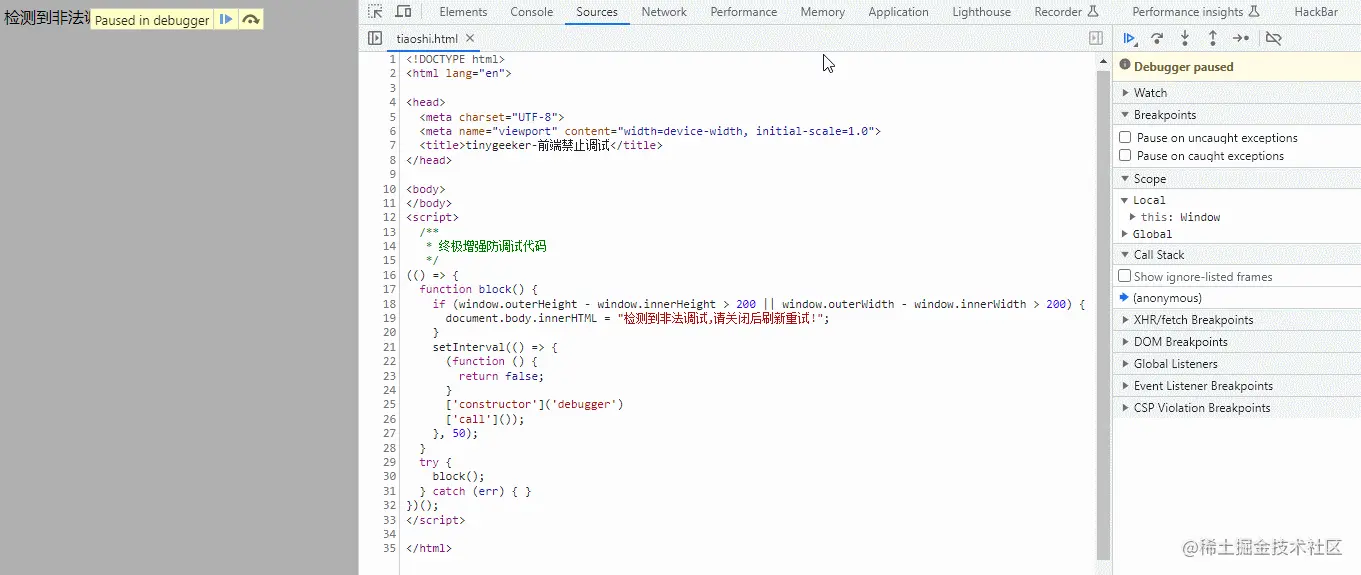Expand XHR/fetch Breakpoints section
Screen dimensions: 1361x575
1236,320
